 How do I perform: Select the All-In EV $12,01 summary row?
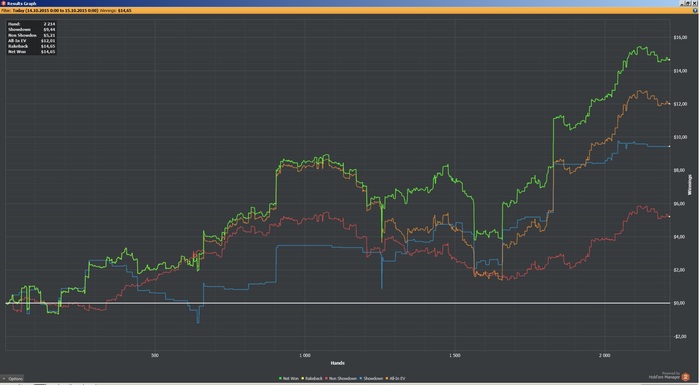click(31, 41)
